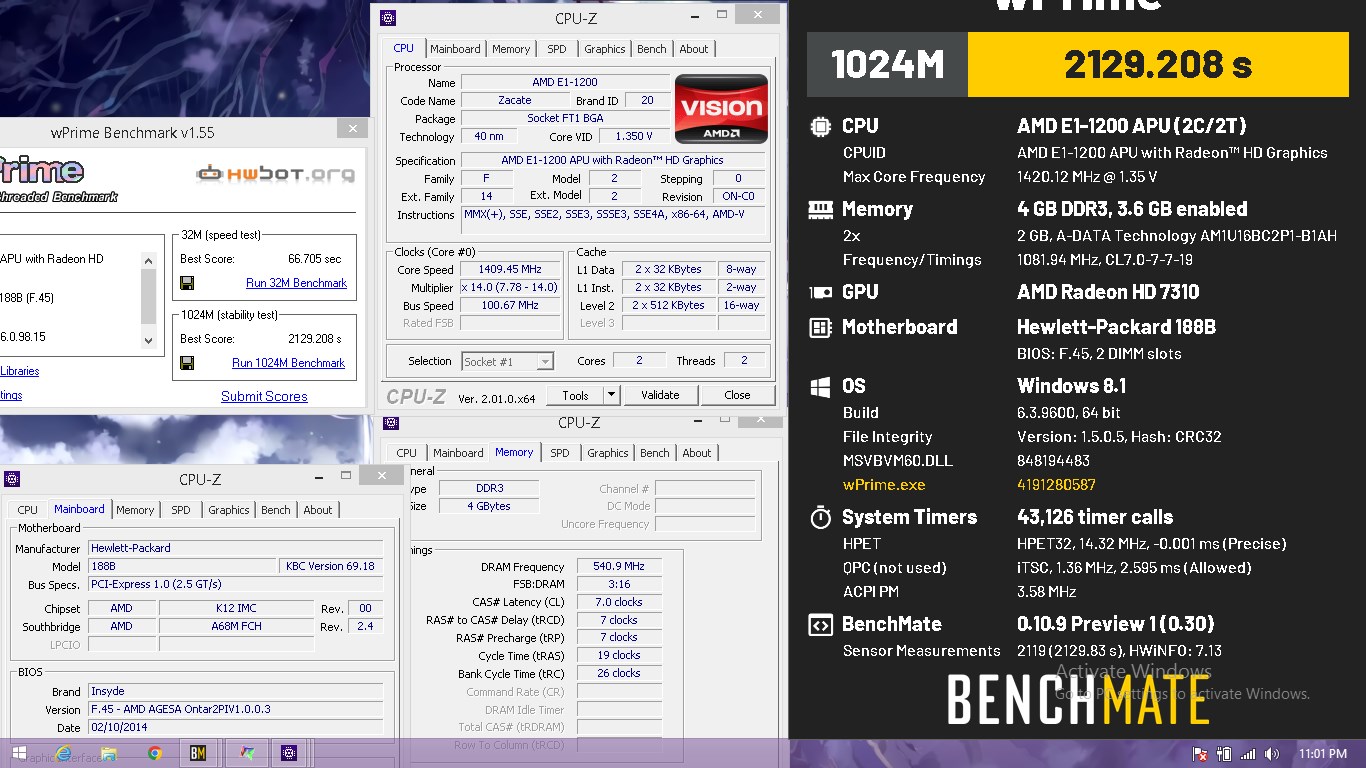Click the HWBOT.org logo in wPrime
The image size is (1366, 768).
click(275, 174)
